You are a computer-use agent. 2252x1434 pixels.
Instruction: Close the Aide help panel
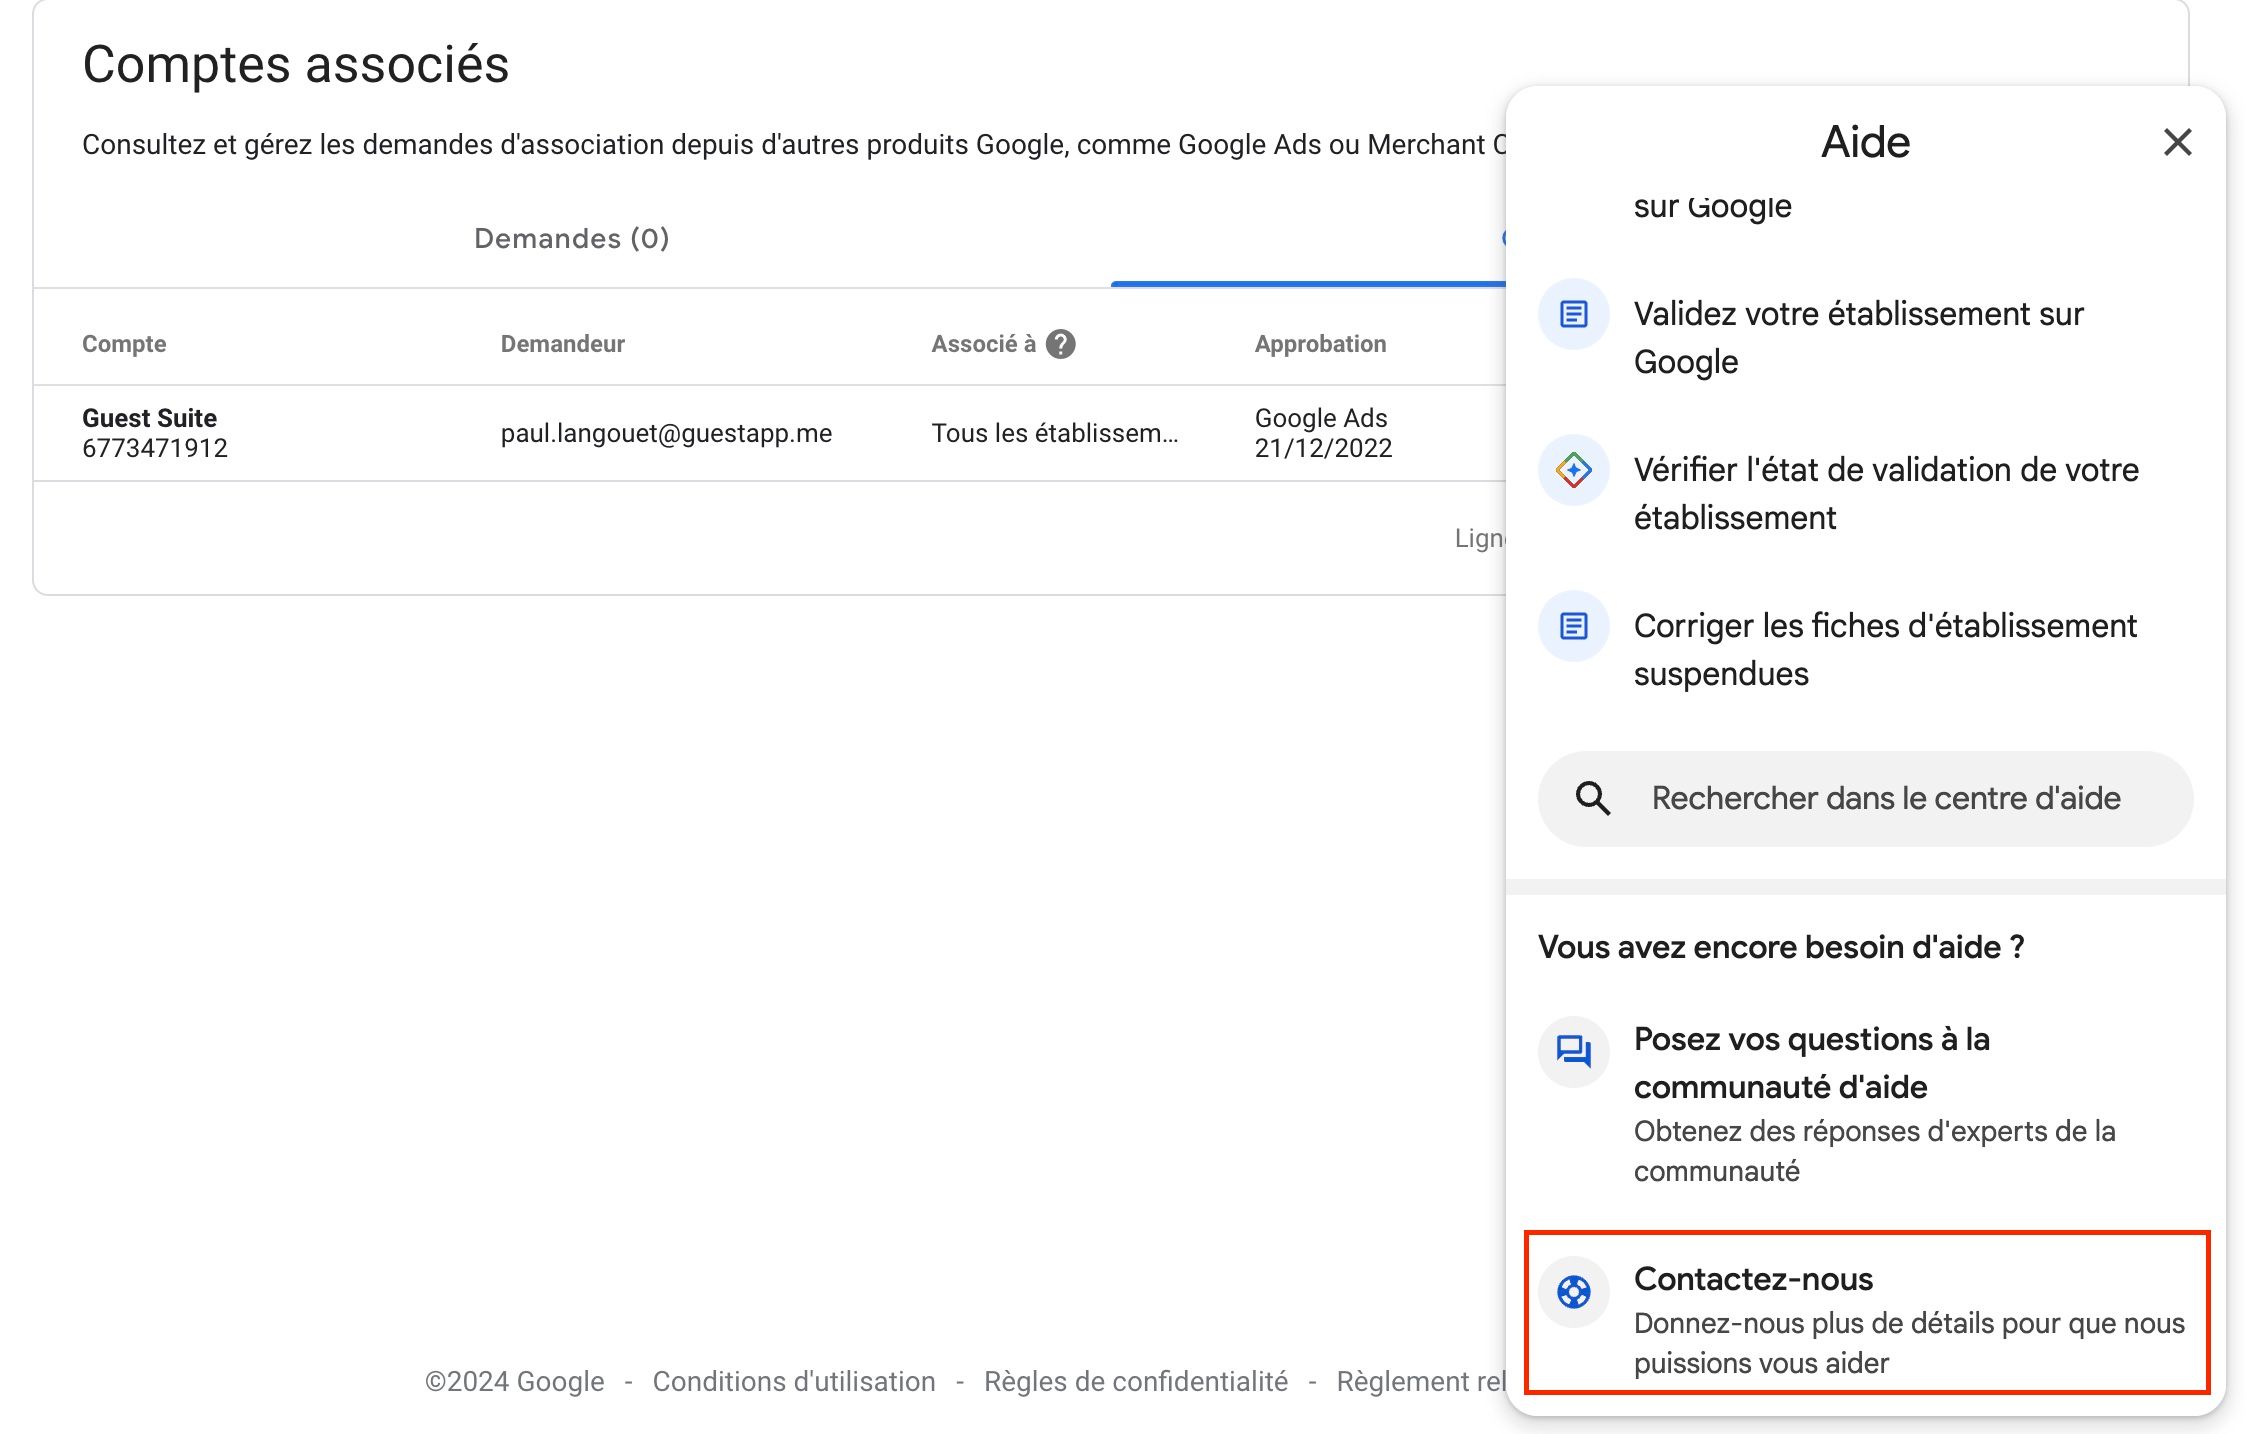(2177, 142)
